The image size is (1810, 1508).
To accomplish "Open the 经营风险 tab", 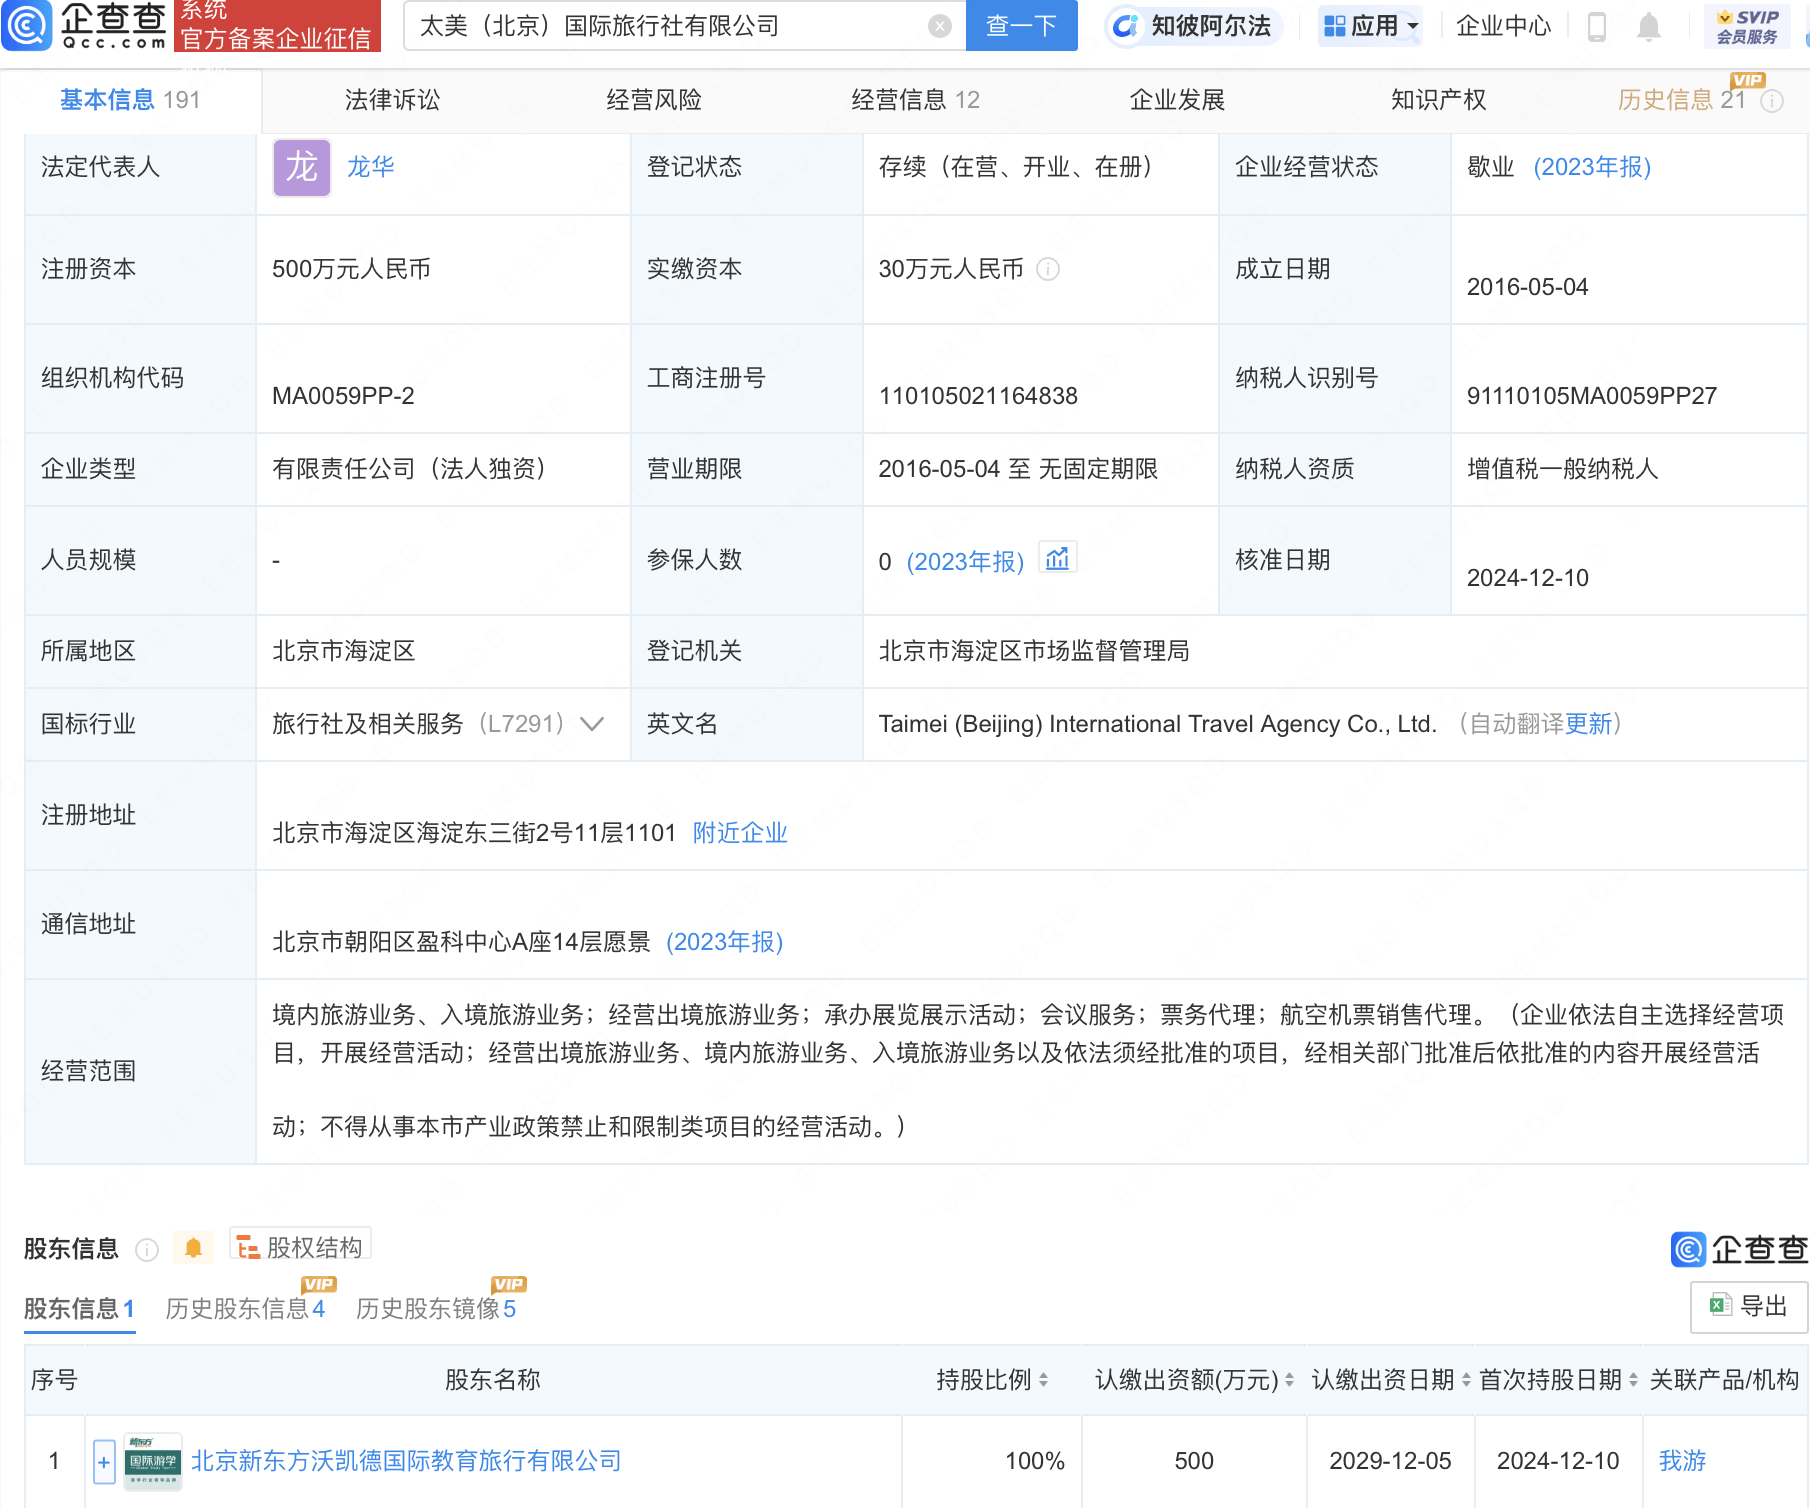I will pyautogui.click(x=654, y=100).
